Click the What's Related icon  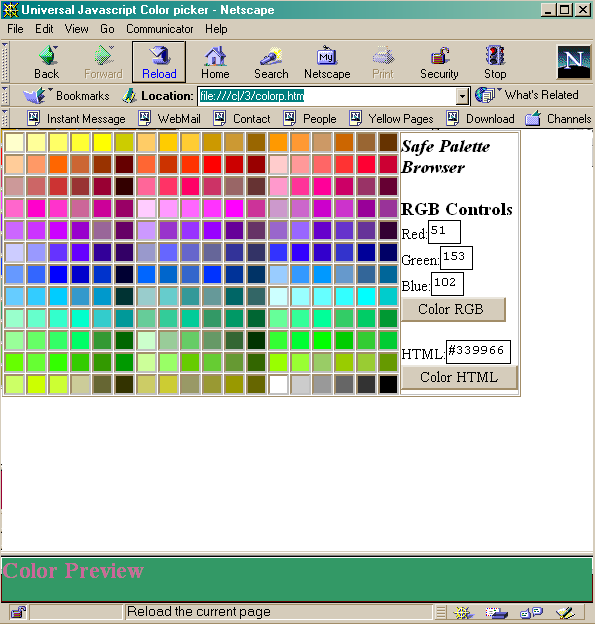pos(485,96)
